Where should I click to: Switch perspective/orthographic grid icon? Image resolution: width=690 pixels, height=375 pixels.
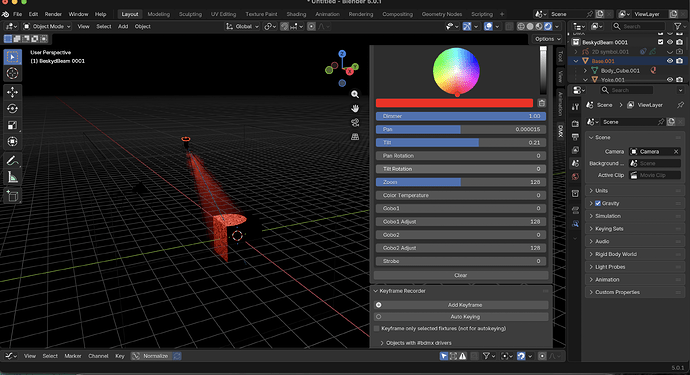tap(355, 137)
